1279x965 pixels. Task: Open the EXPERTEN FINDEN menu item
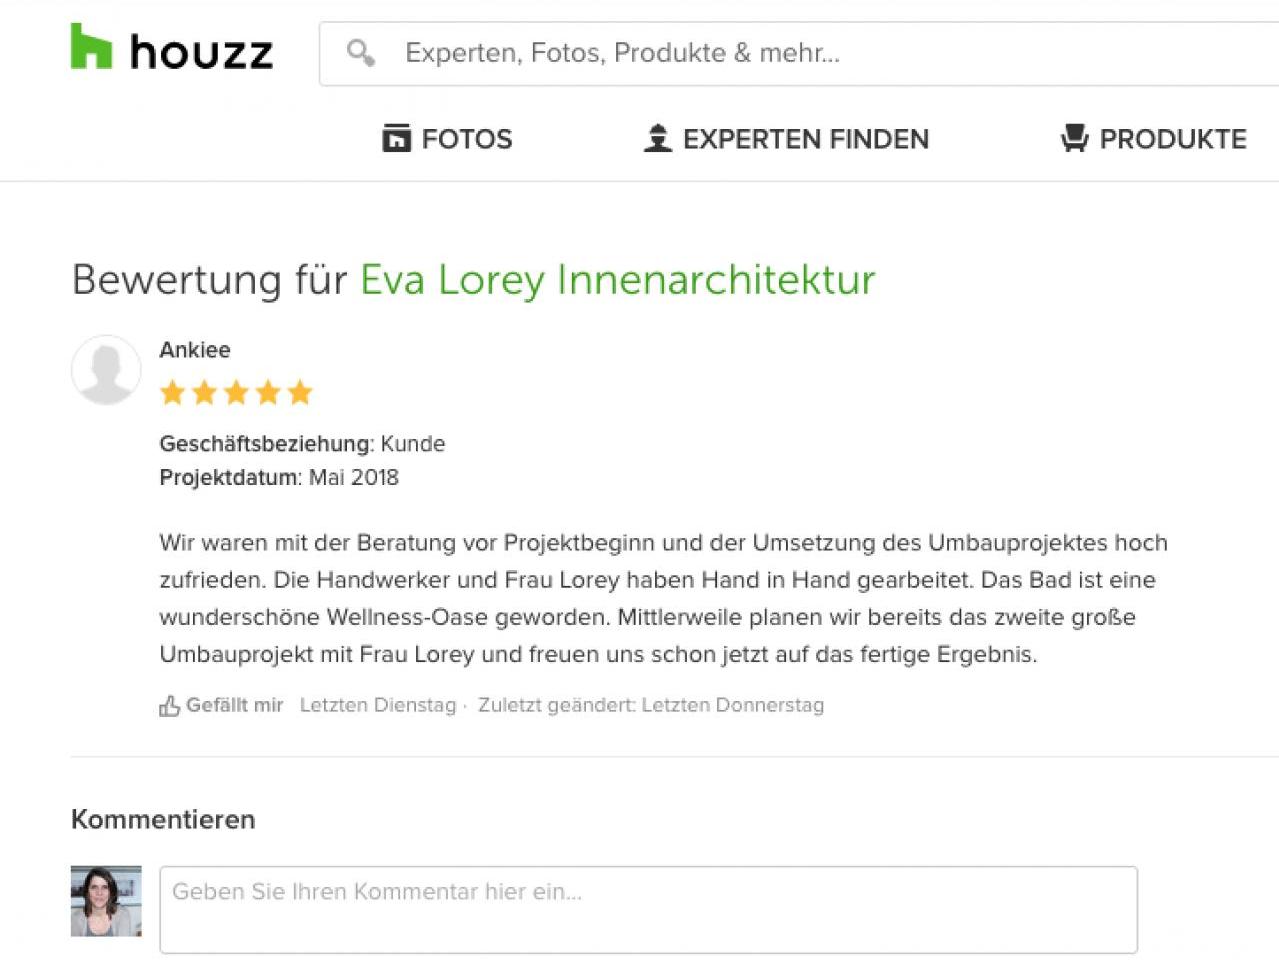pos(786,138)
